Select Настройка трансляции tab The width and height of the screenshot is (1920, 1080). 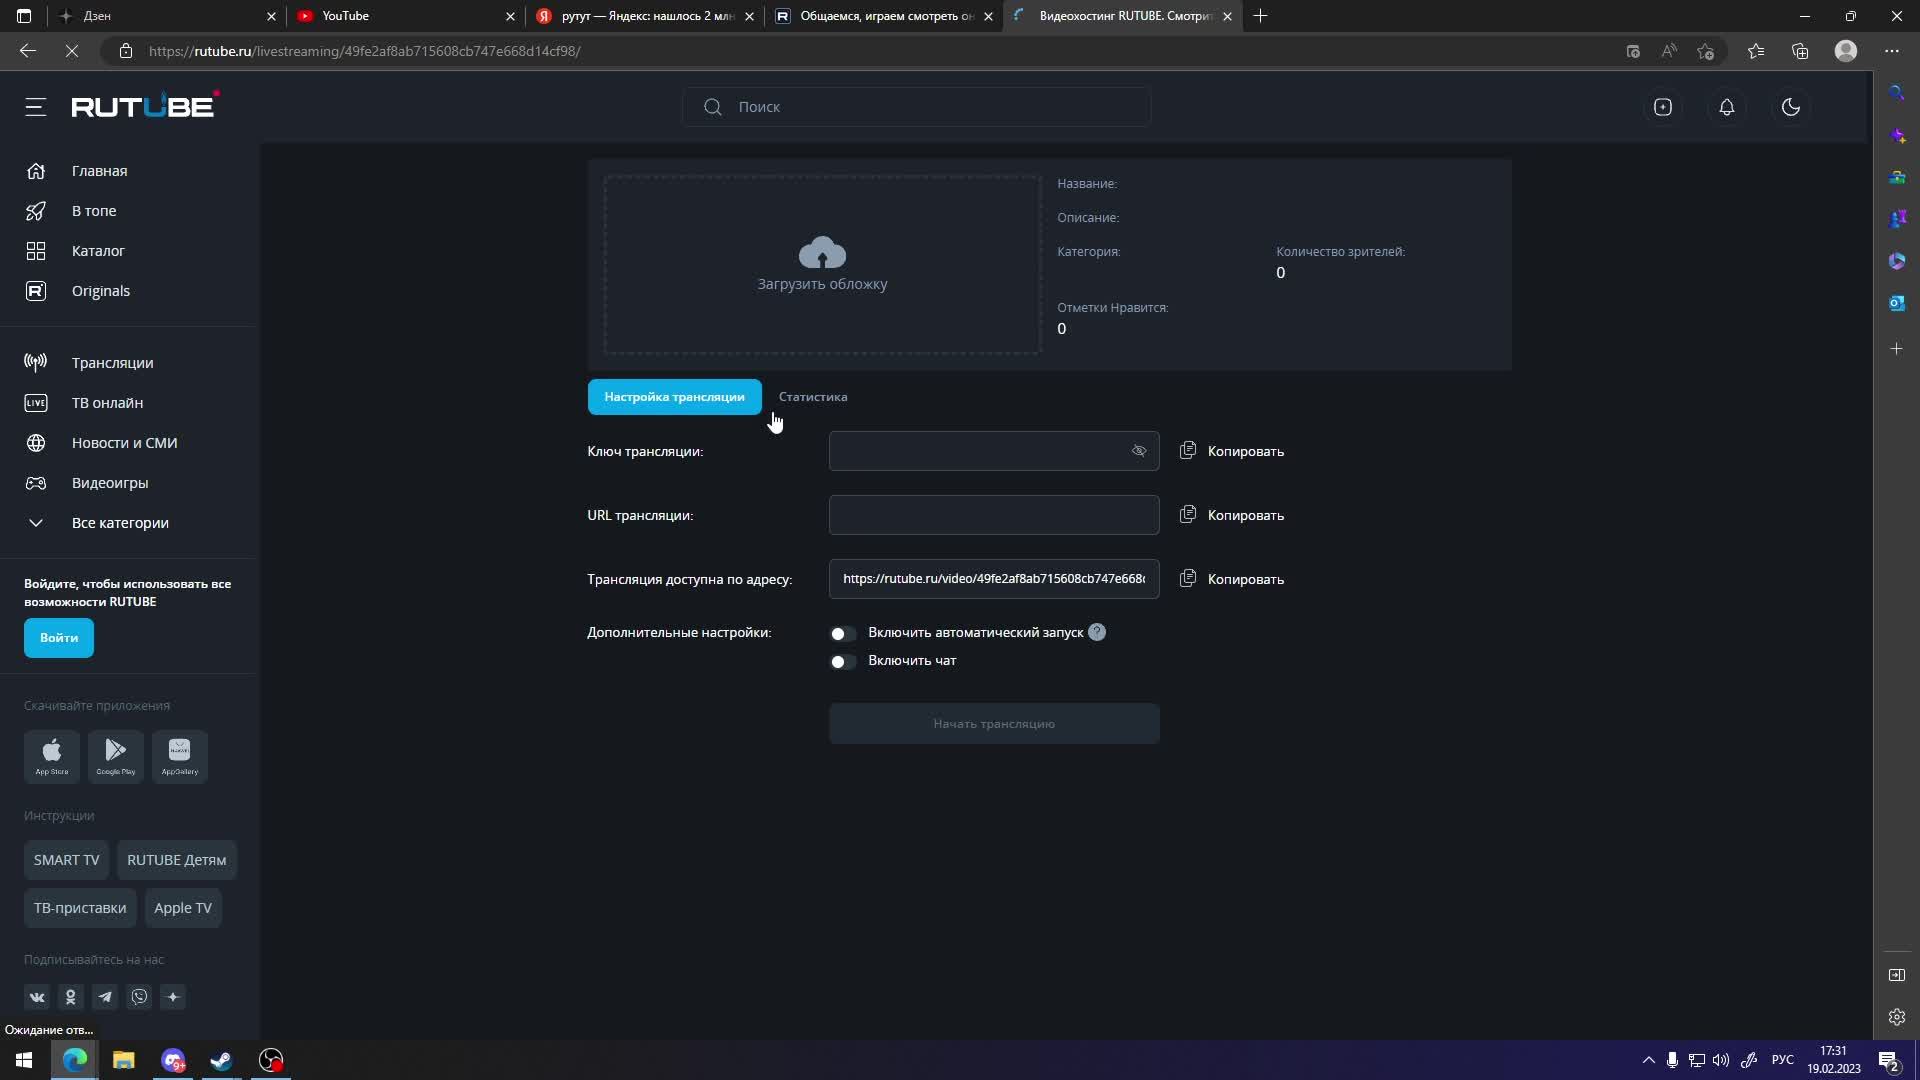(x=674, y=397)
